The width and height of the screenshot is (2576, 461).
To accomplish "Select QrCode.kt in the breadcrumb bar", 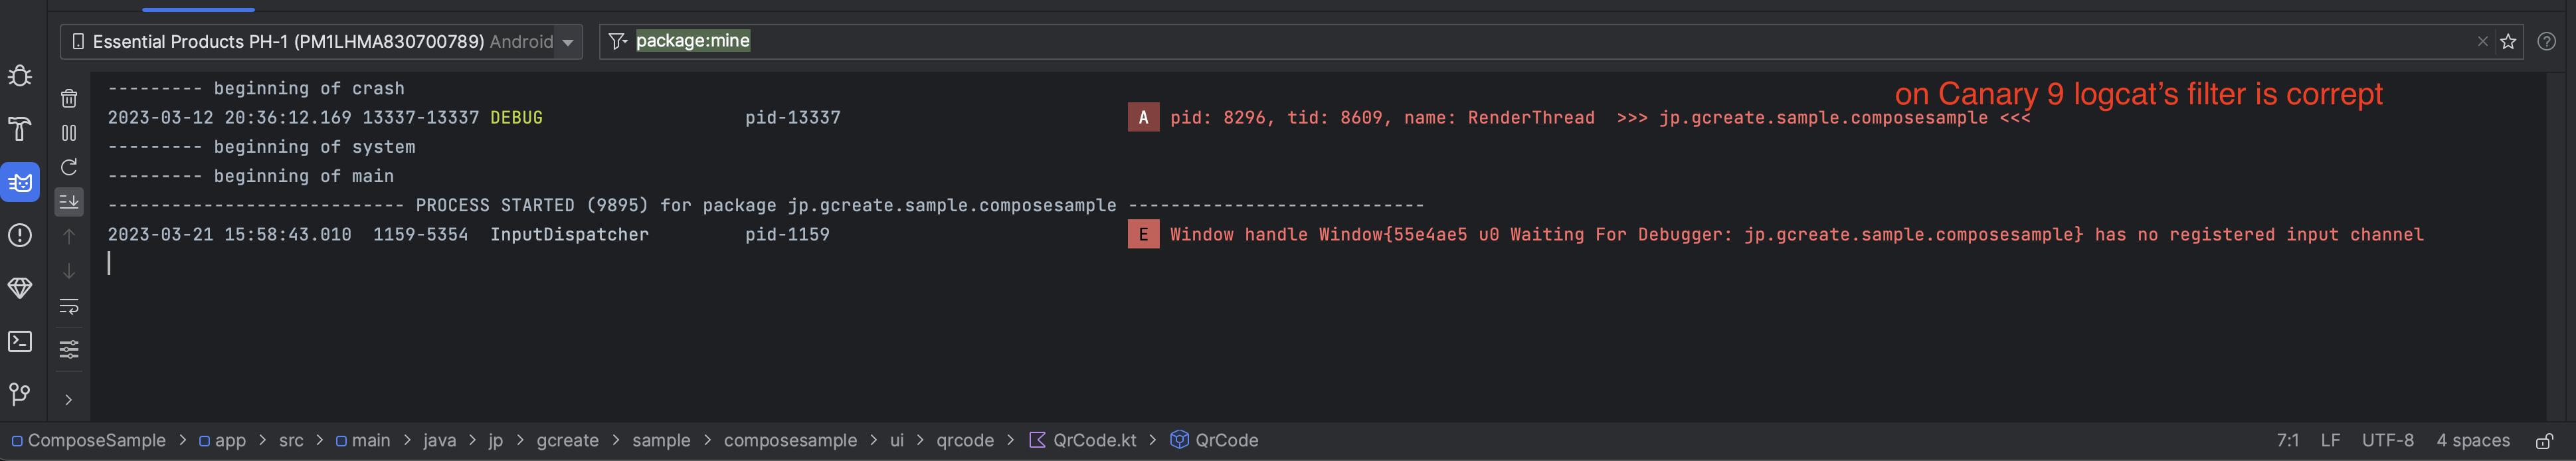I will point(1093,440).
